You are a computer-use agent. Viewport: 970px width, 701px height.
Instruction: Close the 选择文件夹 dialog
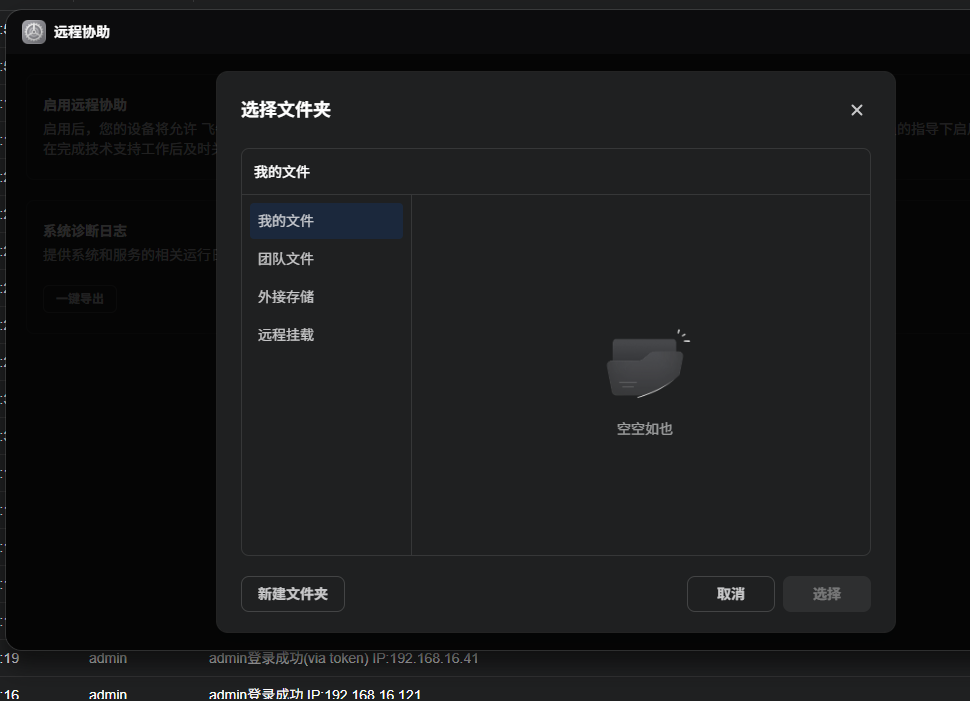[x=857, y=110]
